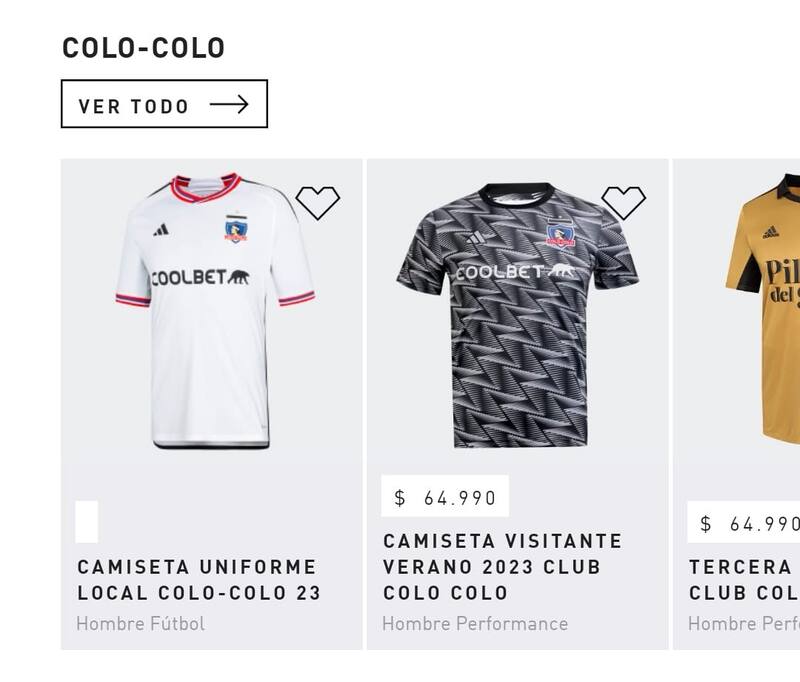Click the Coolbet logo on black jersey
The image size is (800, 682).
tap(515, 272)
